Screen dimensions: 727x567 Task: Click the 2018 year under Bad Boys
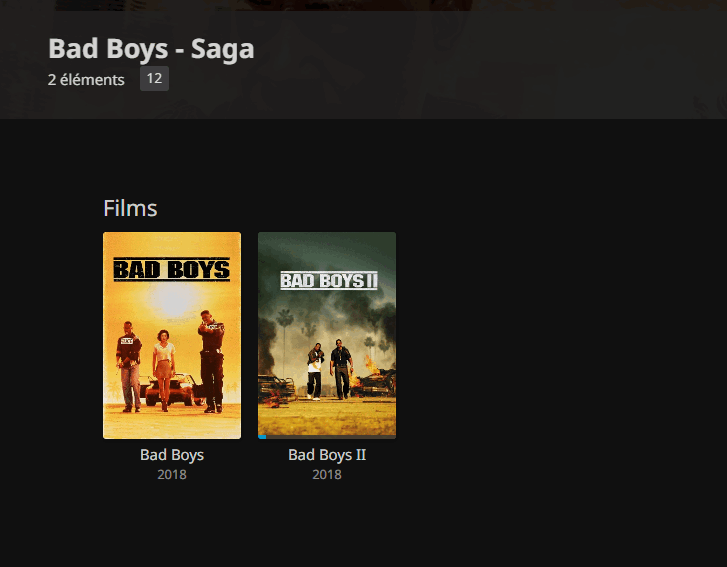tap(172, 474)
